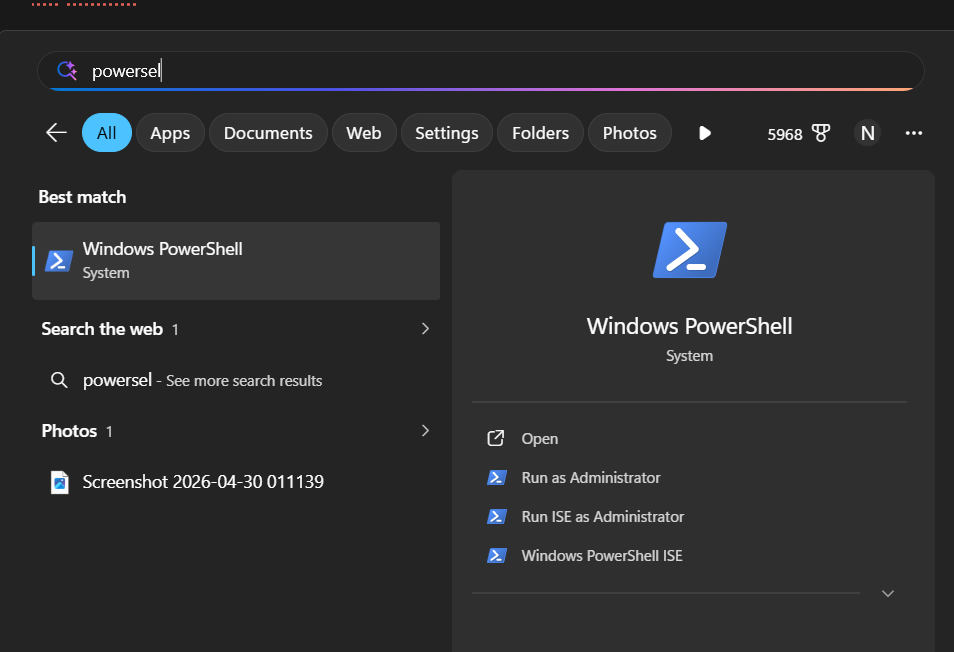Open the N account avatar

[x=867, y=133]
